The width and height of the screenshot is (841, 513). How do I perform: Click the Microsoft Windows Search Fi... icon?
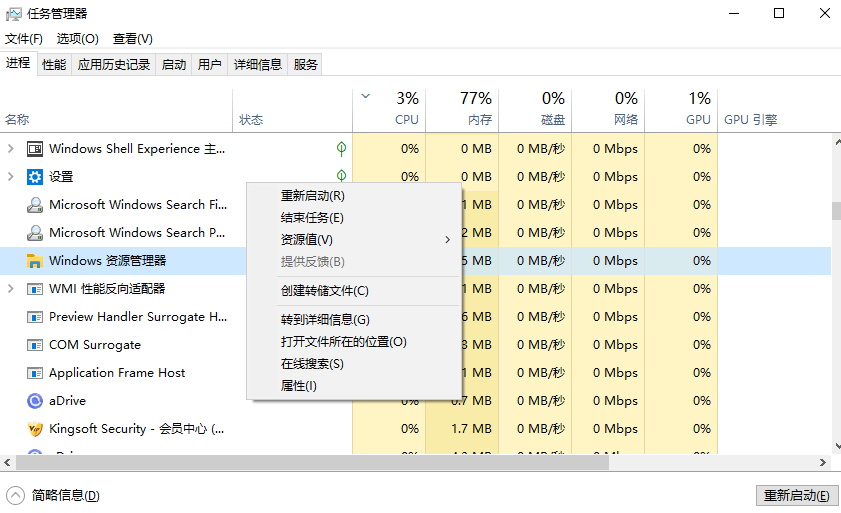[35, 204]
